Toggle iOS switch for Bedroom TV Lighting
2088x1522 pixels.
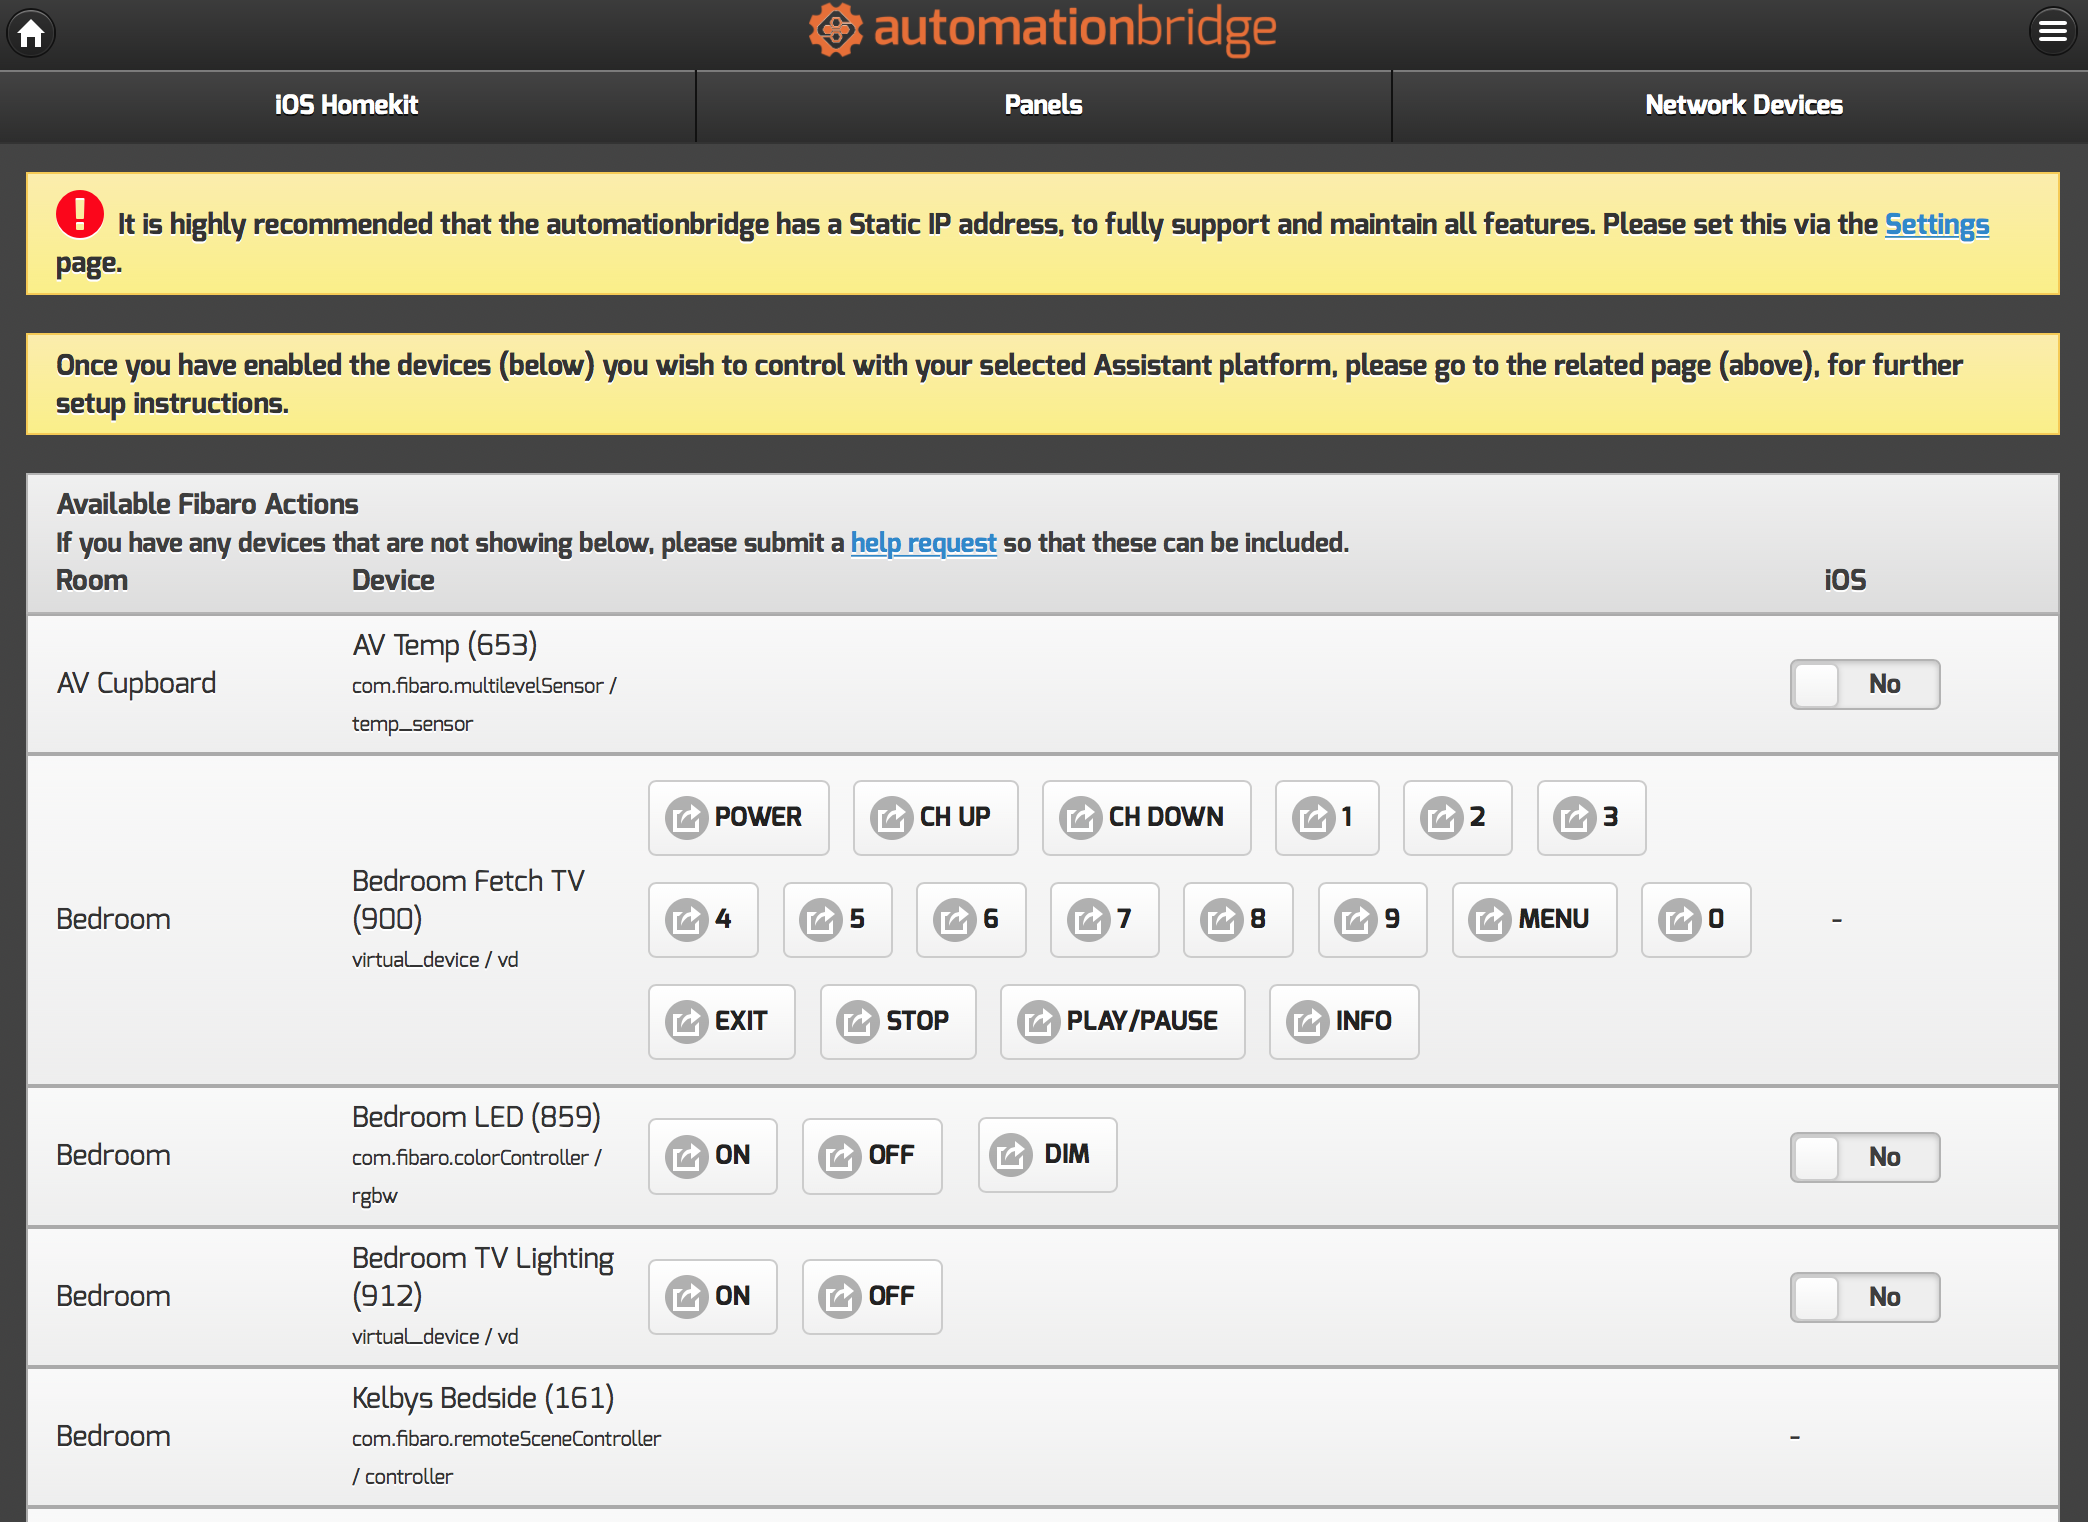(x=1864, y=1298)
